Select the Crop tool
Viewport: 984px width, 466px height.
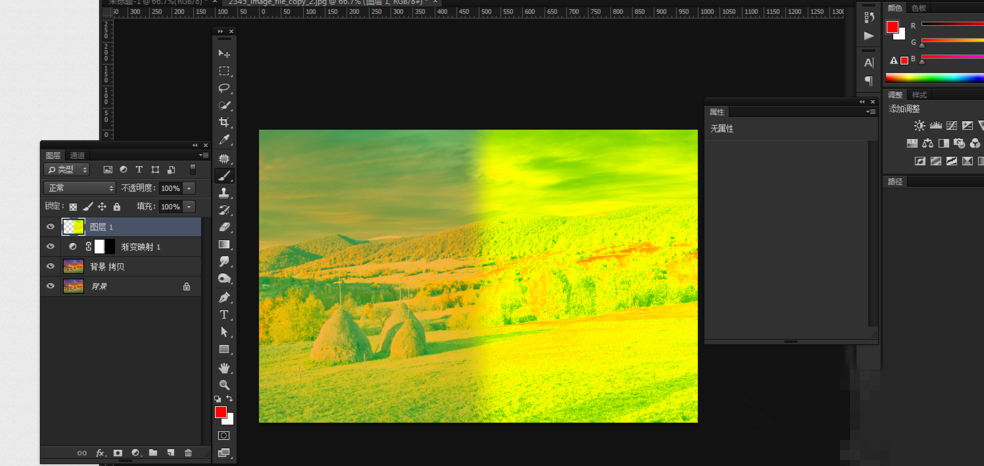tap(224, 122)
